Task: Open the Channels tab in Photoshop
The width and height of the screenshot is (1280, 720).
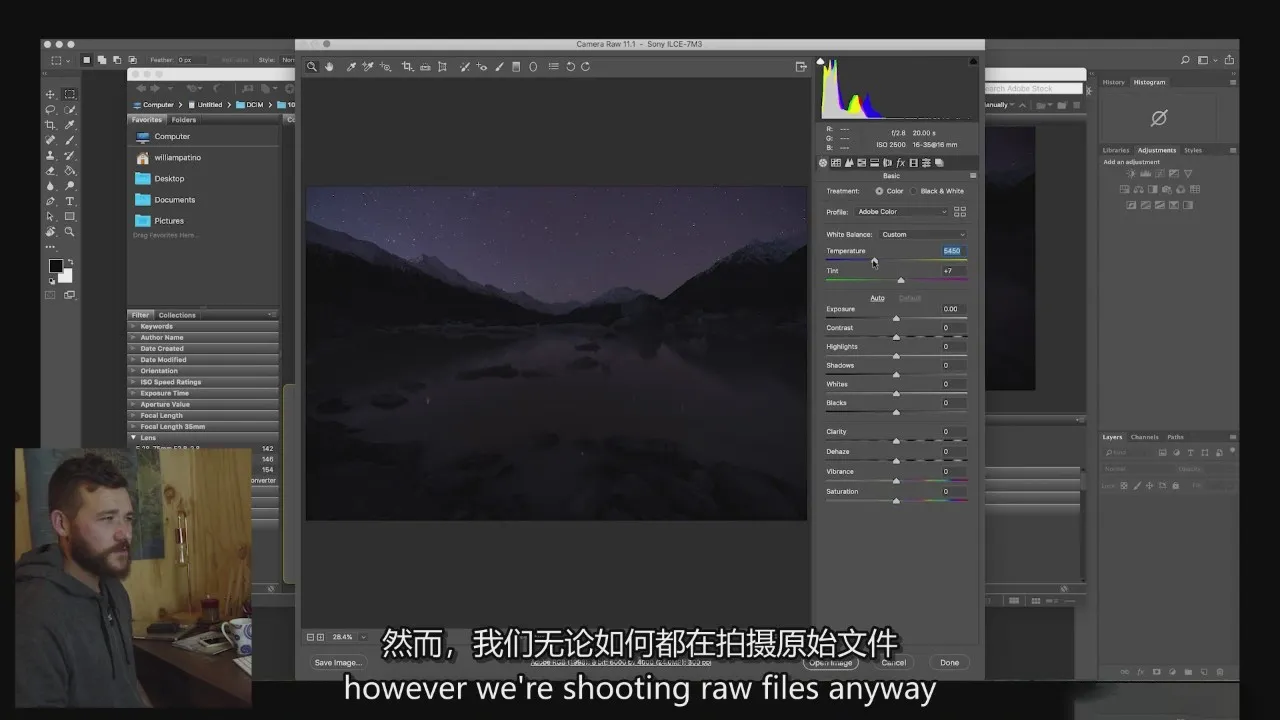Action: coord(1144,437)
